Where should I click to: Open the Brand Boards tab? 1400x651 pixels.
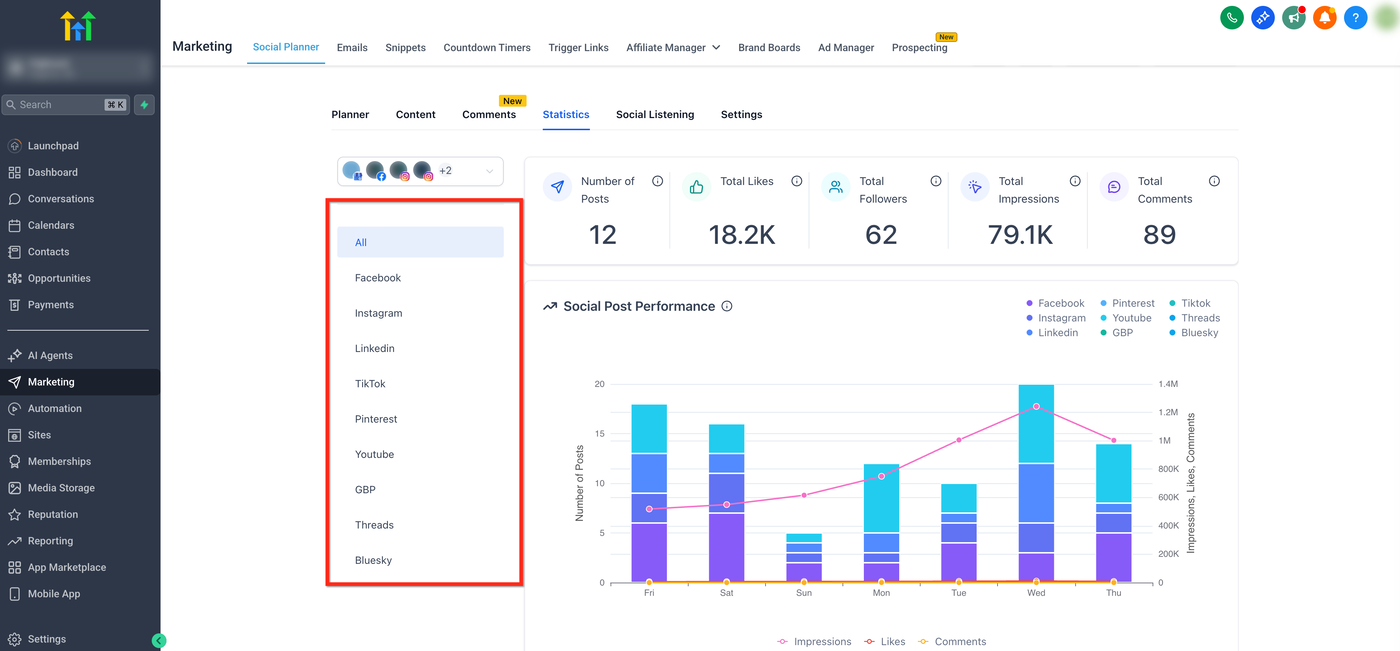point(769,47)
